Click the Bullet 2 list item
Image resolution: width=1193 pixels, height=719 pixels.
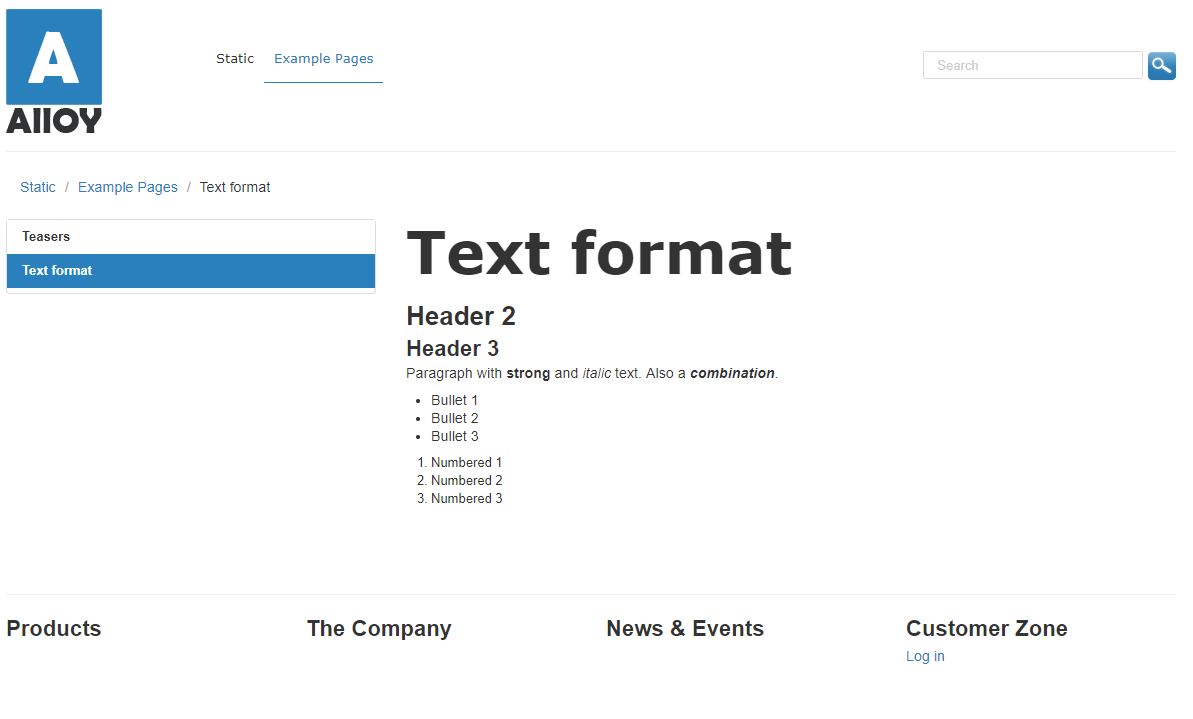tap(455, 419)
